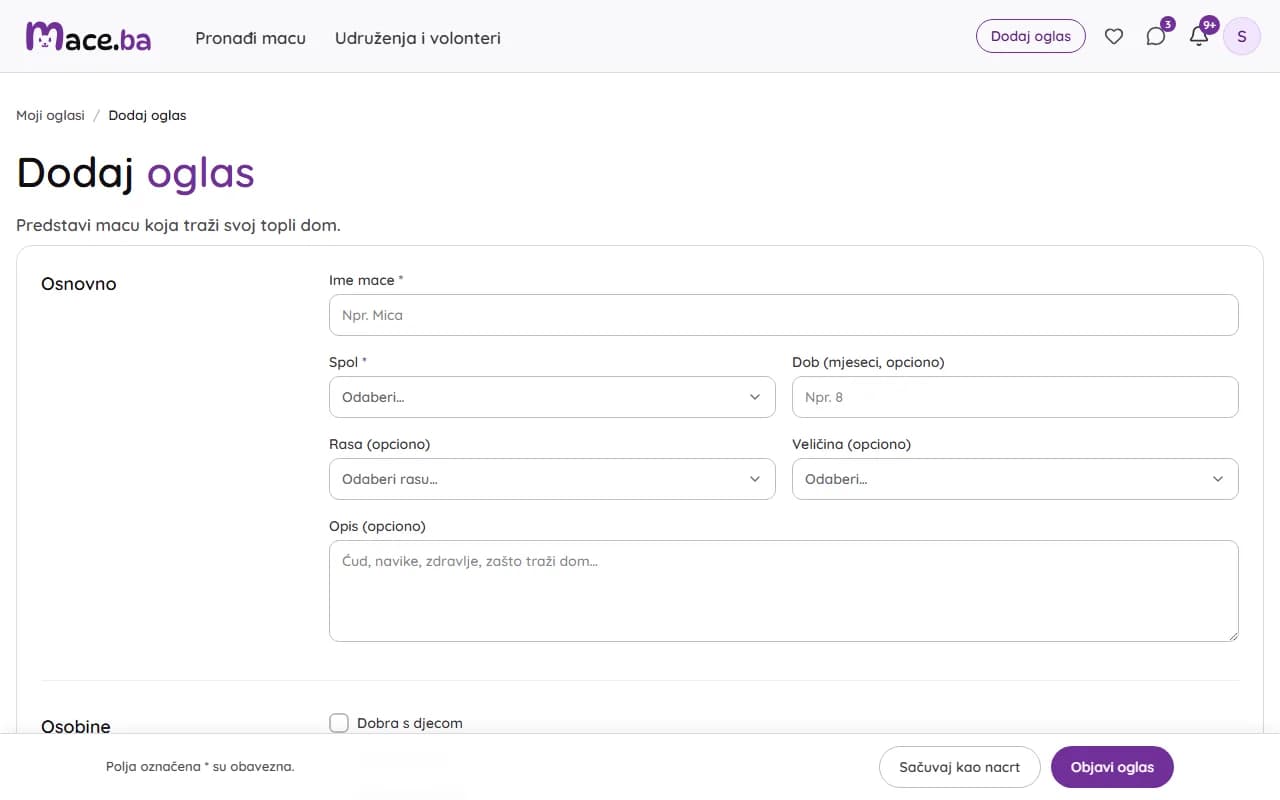Click Dodaj oglas breadcrumb text
The image size is (1280, 800).
147,115
